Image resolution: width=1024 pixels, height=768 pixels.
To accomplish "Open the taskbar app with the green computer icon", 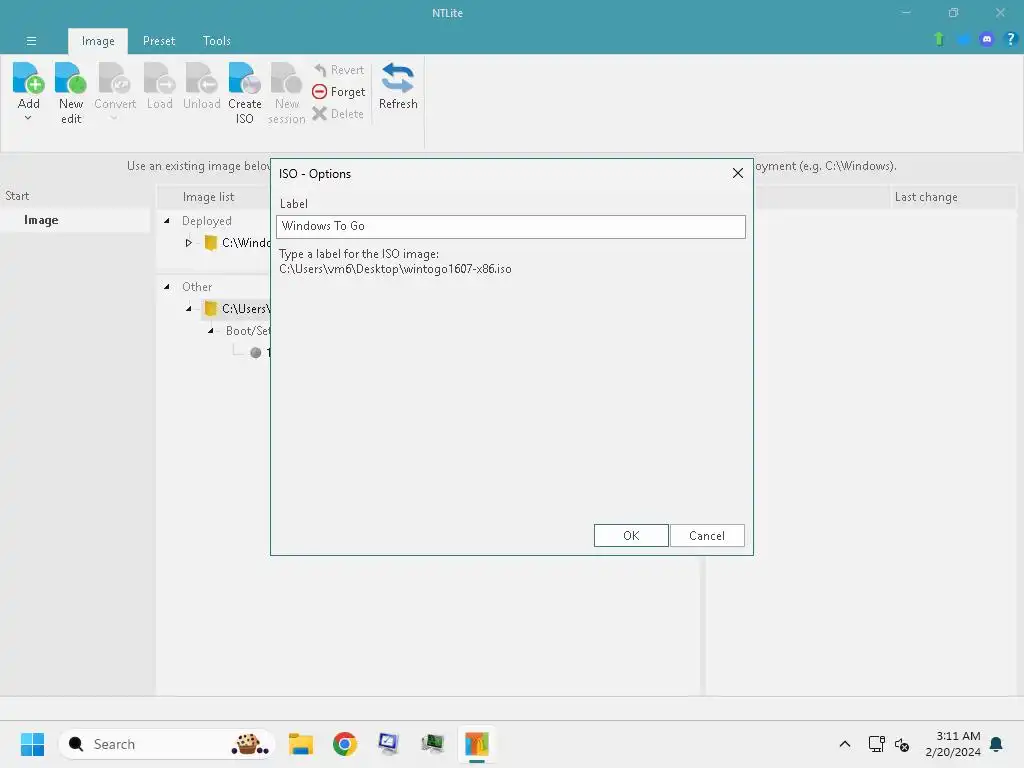I will coord(432,744).
